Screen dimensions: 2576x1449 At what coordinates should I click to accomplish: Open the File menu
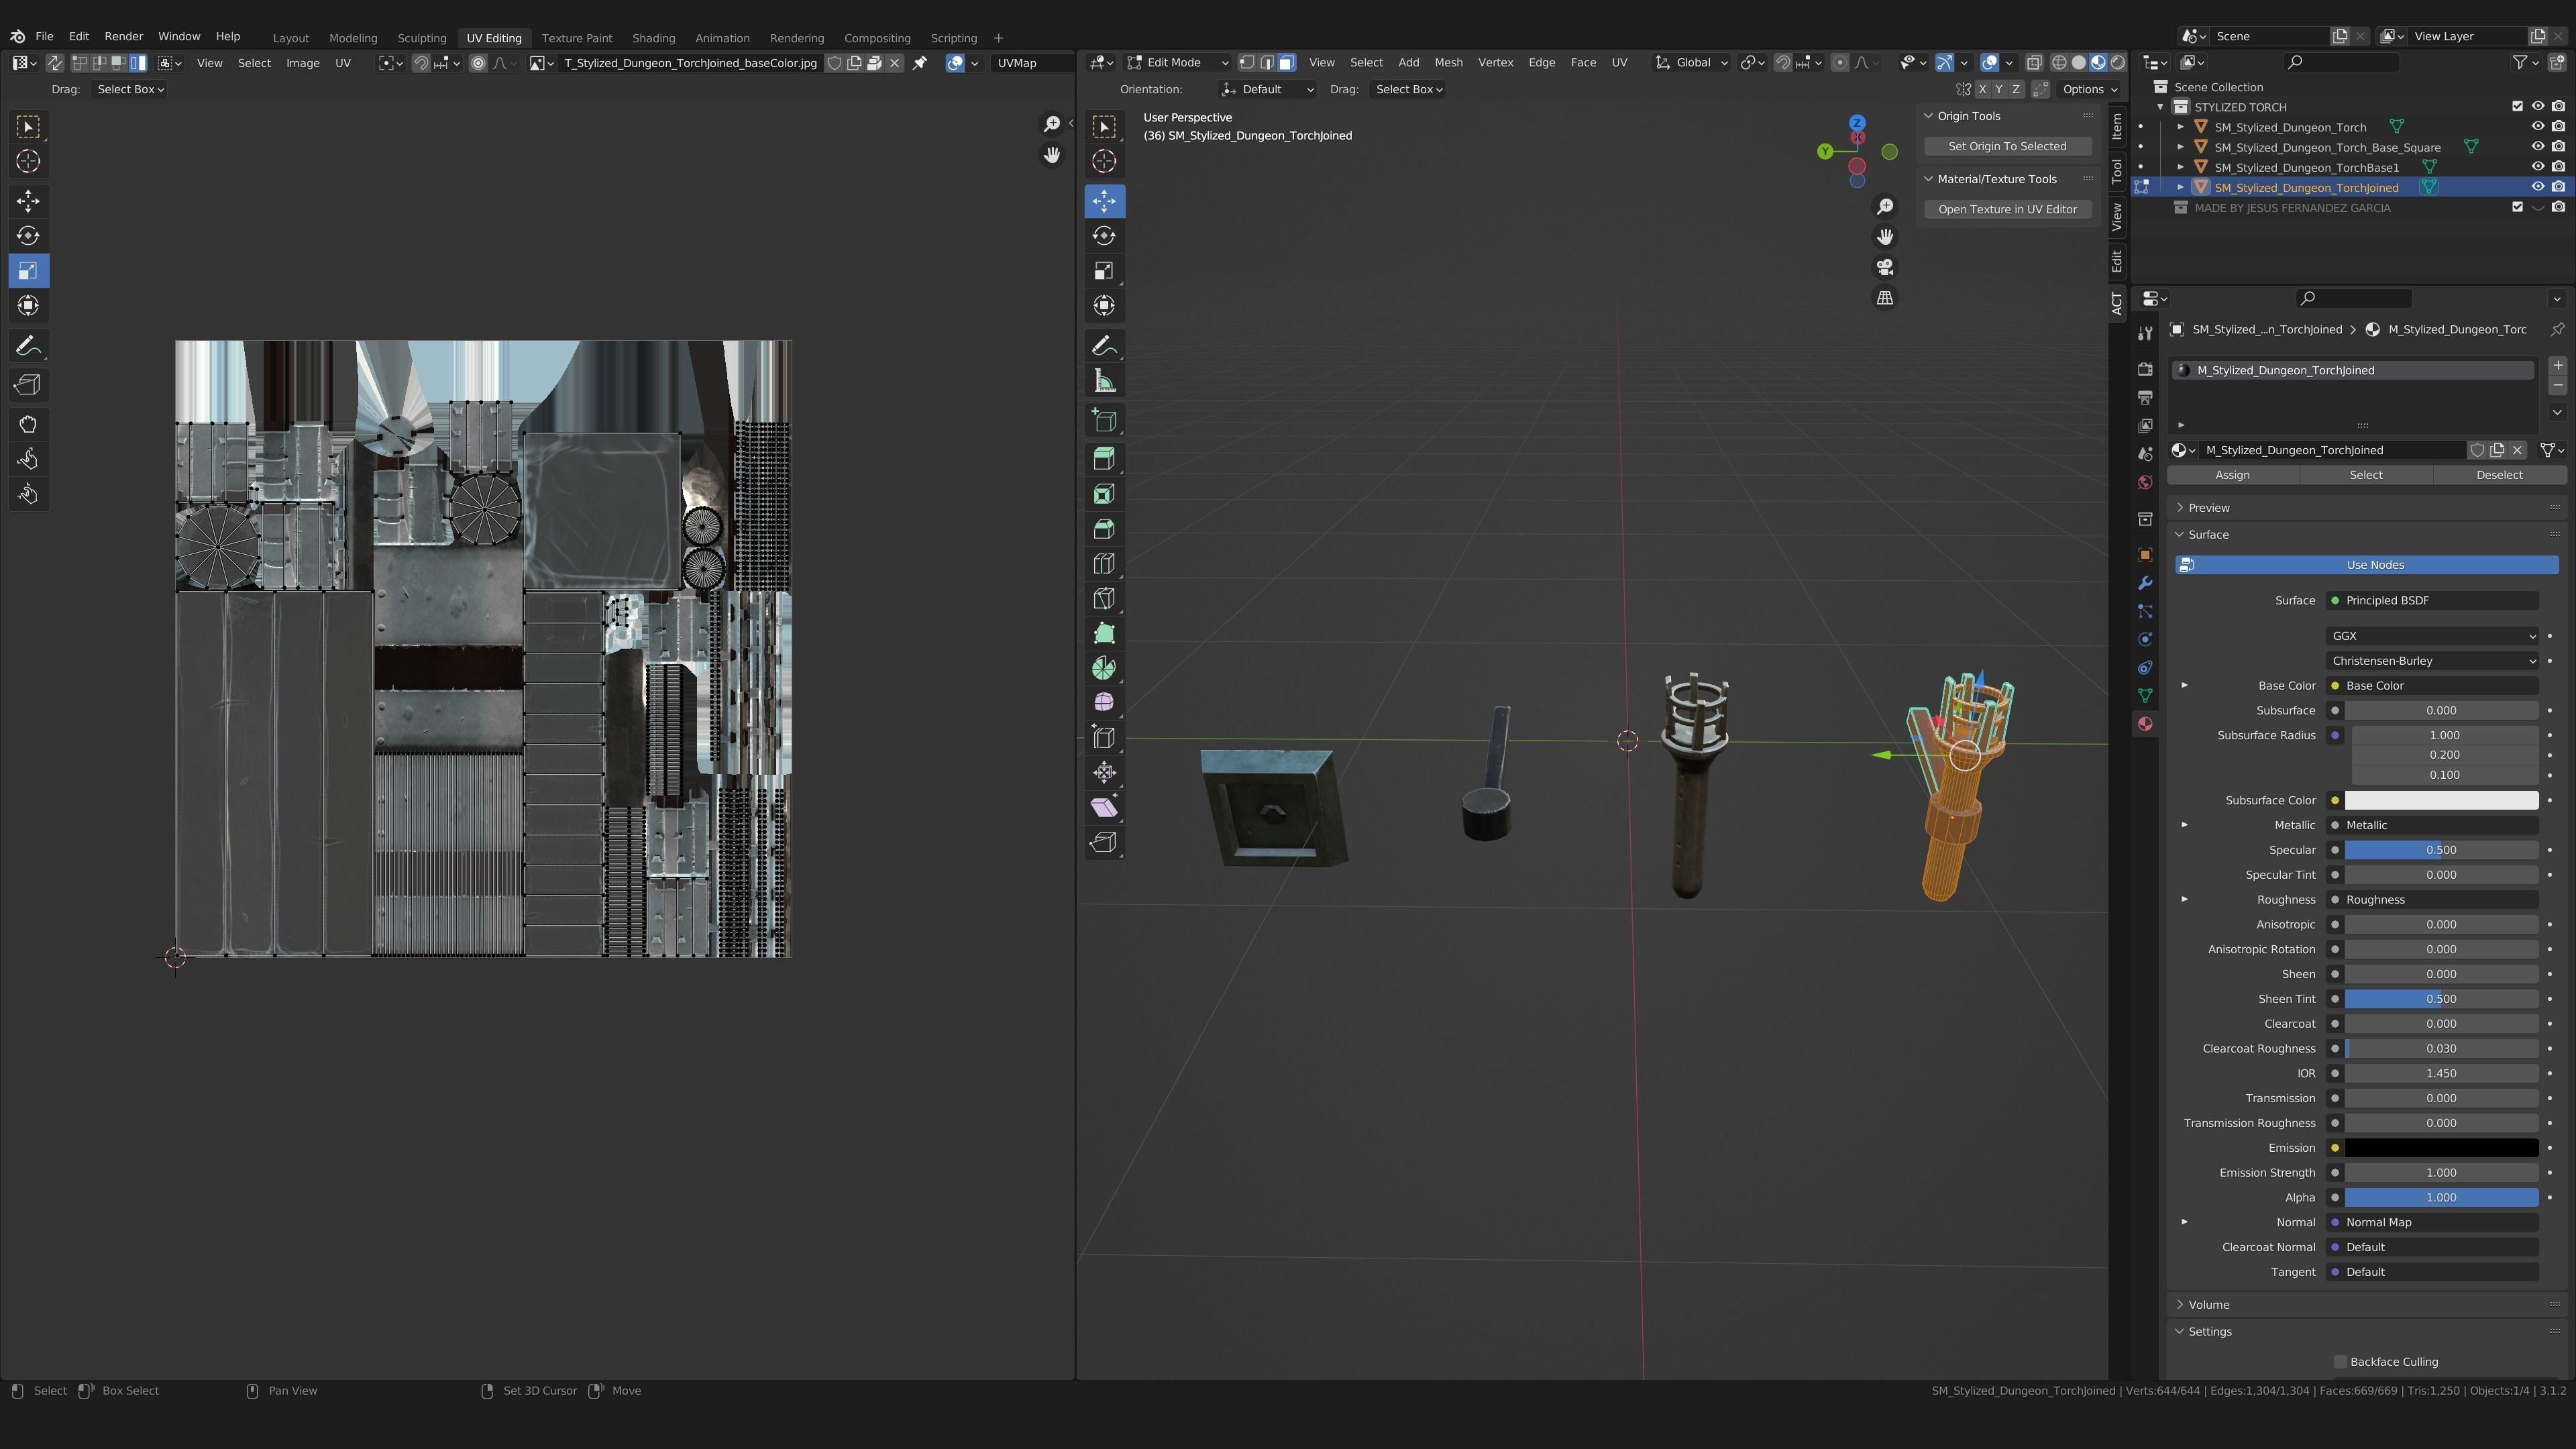(44, 36)
